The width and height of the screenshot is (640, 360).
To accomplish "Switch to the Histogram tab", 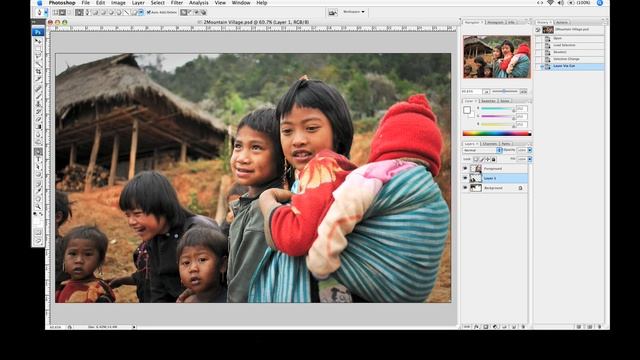I will click(x=496, y=22).
